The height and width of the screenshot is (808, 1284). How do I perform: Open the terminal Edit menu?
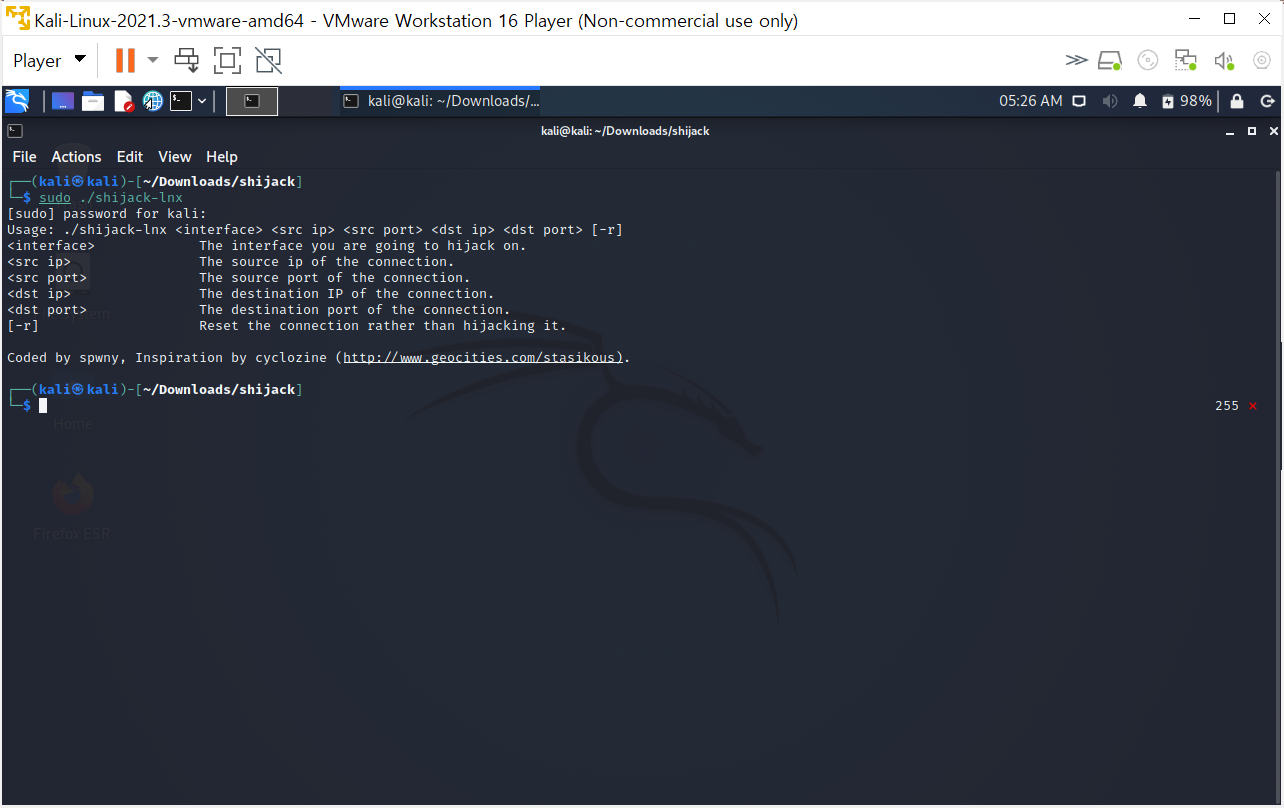[x=130, y=157]
